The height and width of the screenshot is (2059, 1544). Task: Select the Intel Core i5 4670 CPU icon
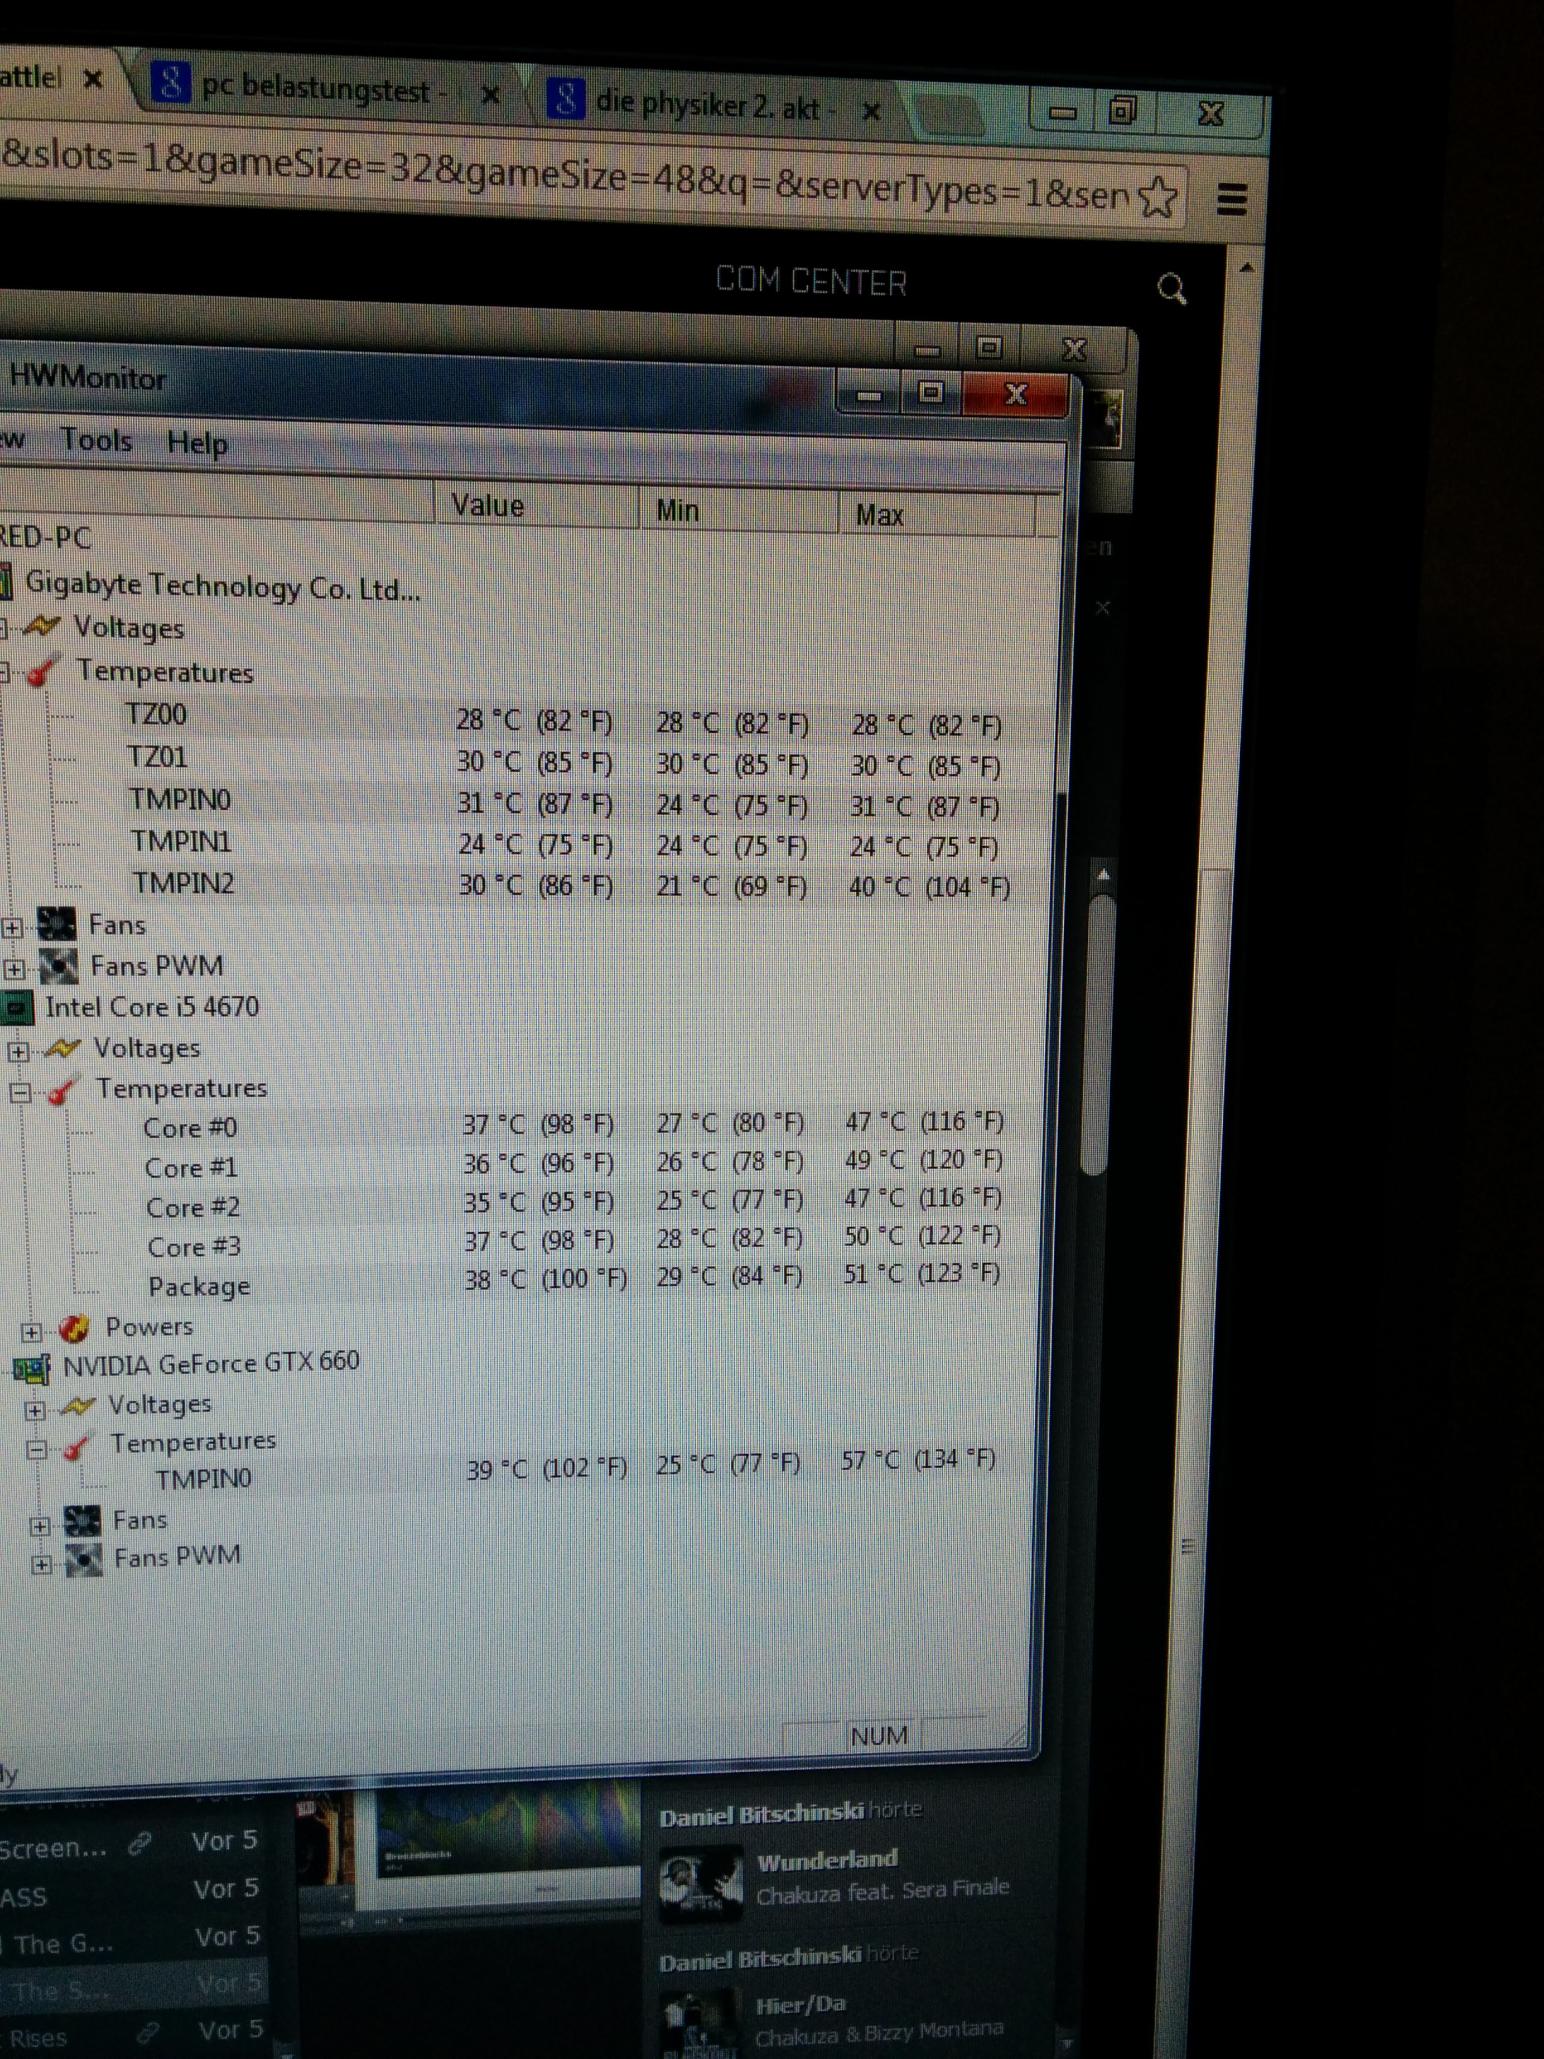16,1007
